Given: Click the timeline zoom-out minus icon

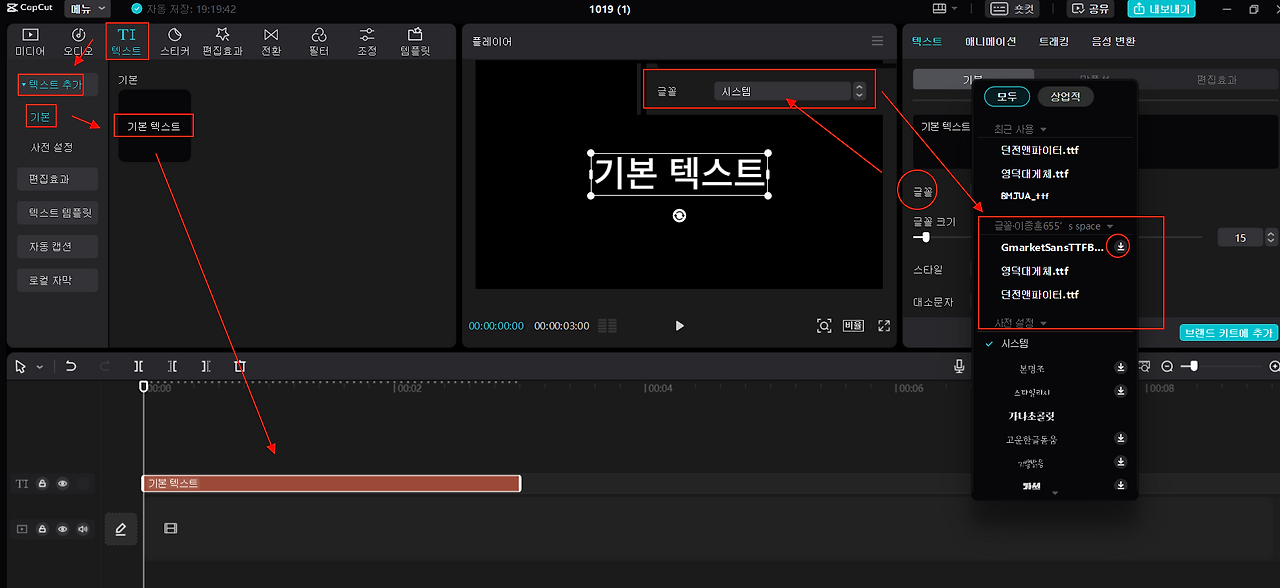Looking at the screenshot, I should click(x=1167, y=367).
